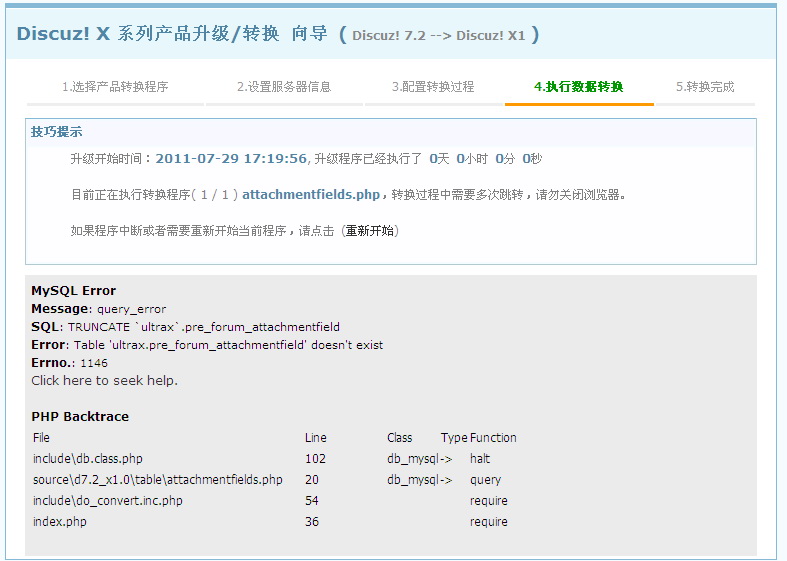Click the MySQL Error heading
The image size is (787, 561).
pyautogui.click(x=73, y=291)
